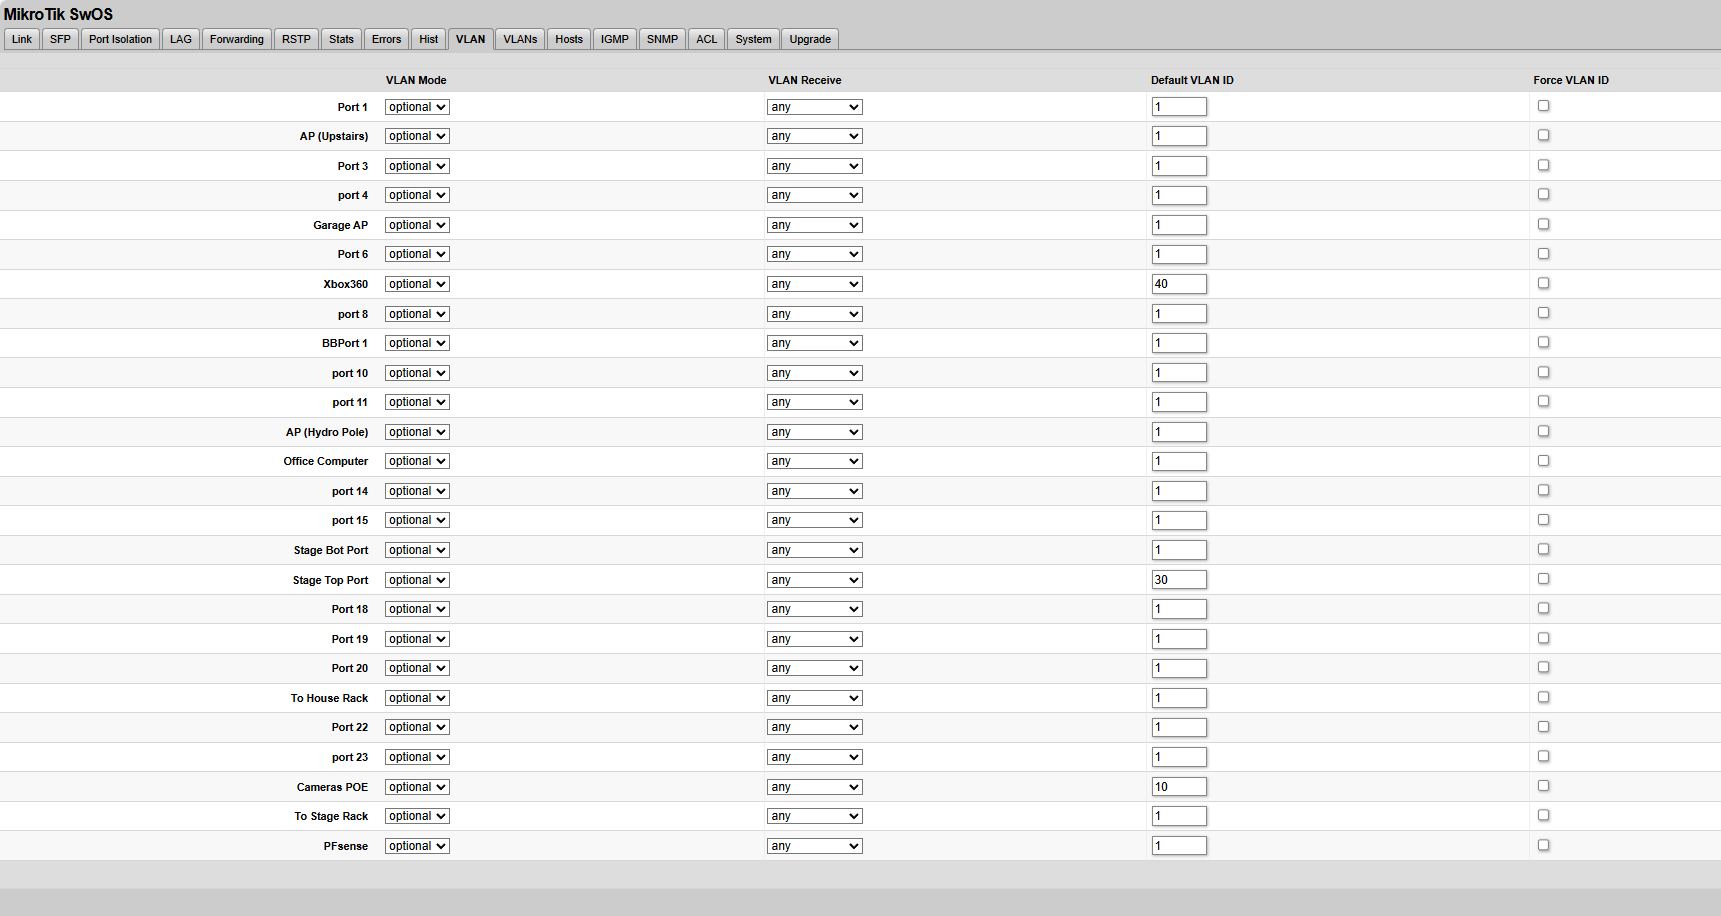Screen dimensions: 1721x916
Task: Click the 'VLAN Mode' column header
Action: click(x=416, y=80)
